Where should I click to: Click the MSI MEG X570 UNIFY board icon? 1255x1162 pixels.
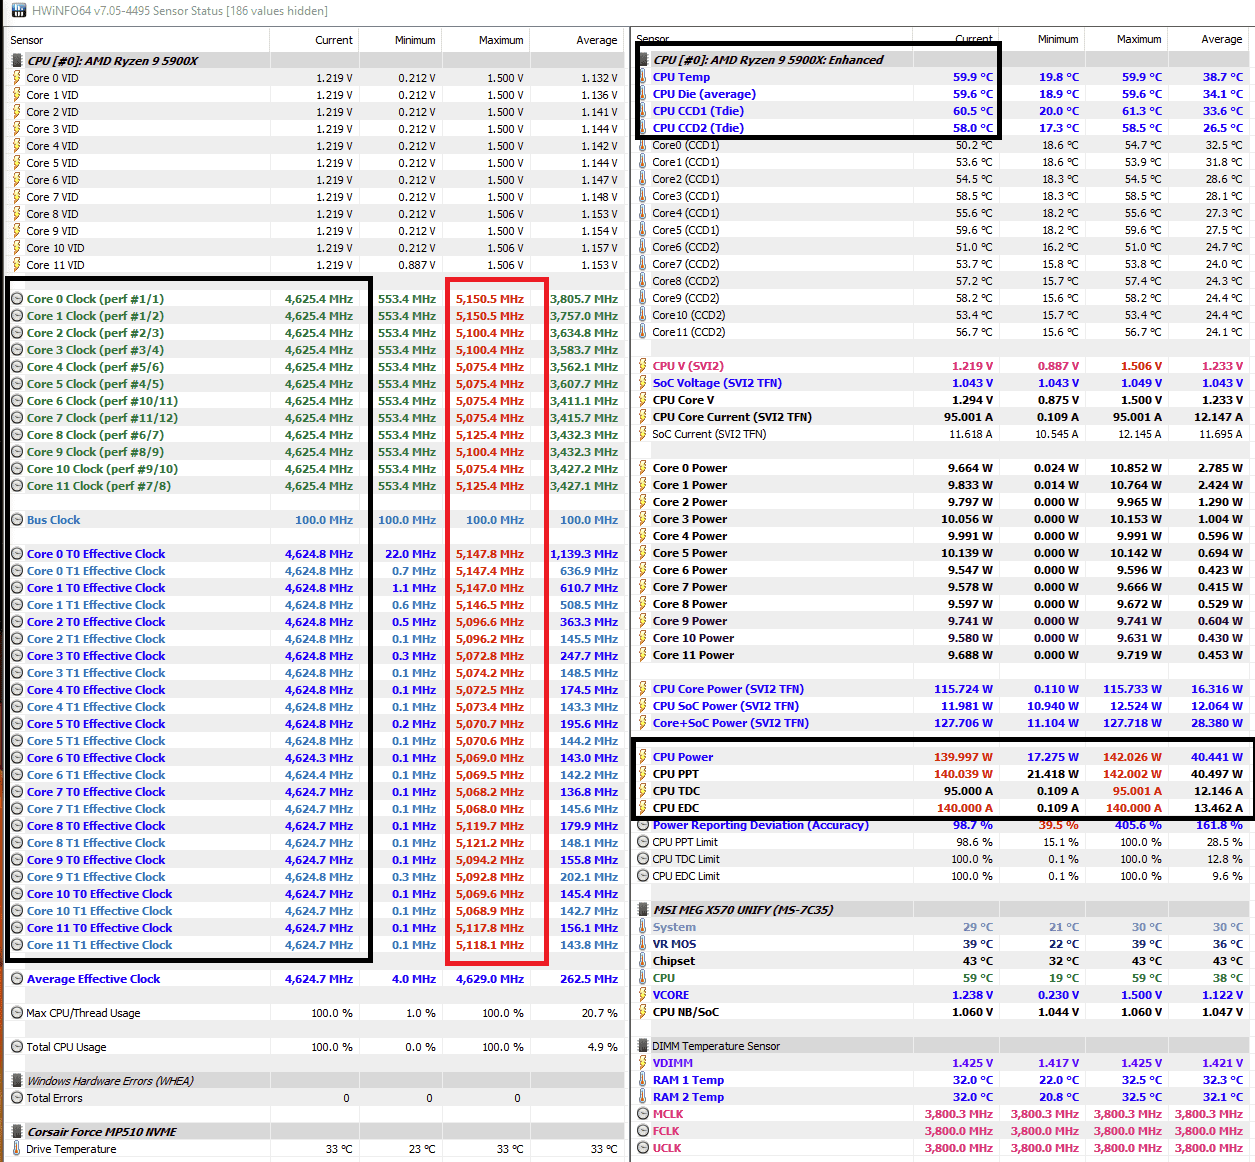(x=643, y=910)
